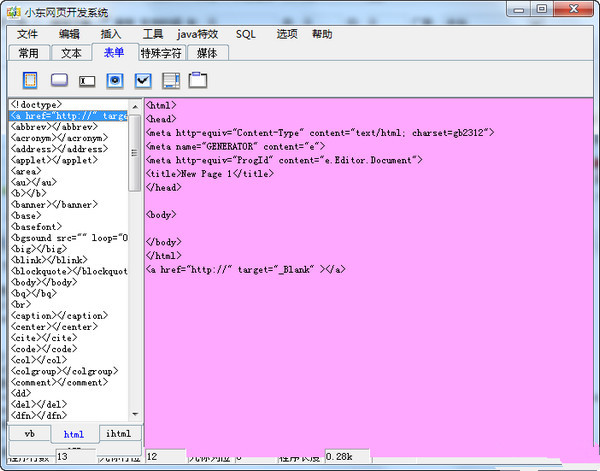
Task: Insert a text input field icon
Action: 86,80
